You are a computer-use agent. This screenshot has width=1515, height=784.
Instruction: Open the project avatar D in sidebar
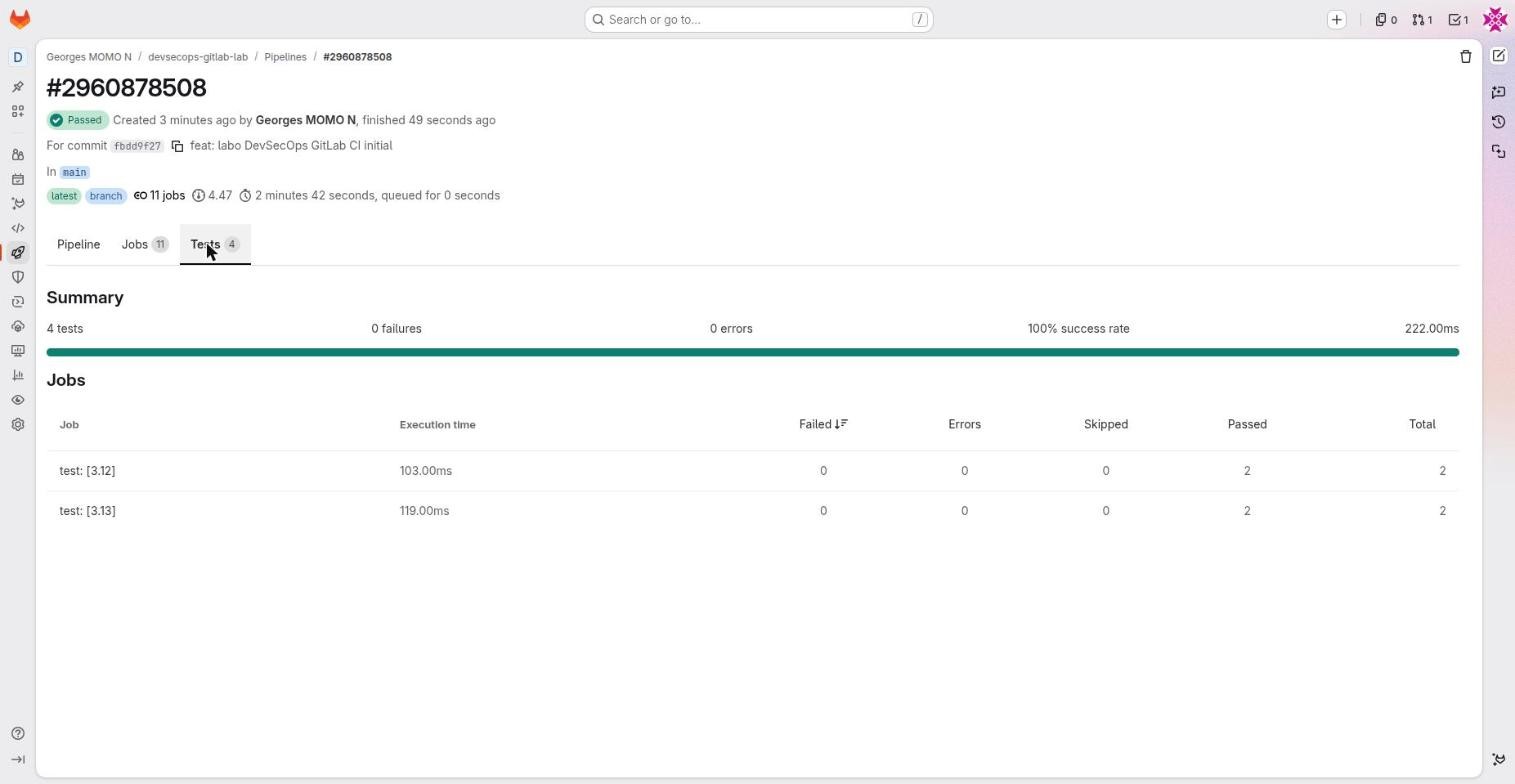click(x=17, y=57)
